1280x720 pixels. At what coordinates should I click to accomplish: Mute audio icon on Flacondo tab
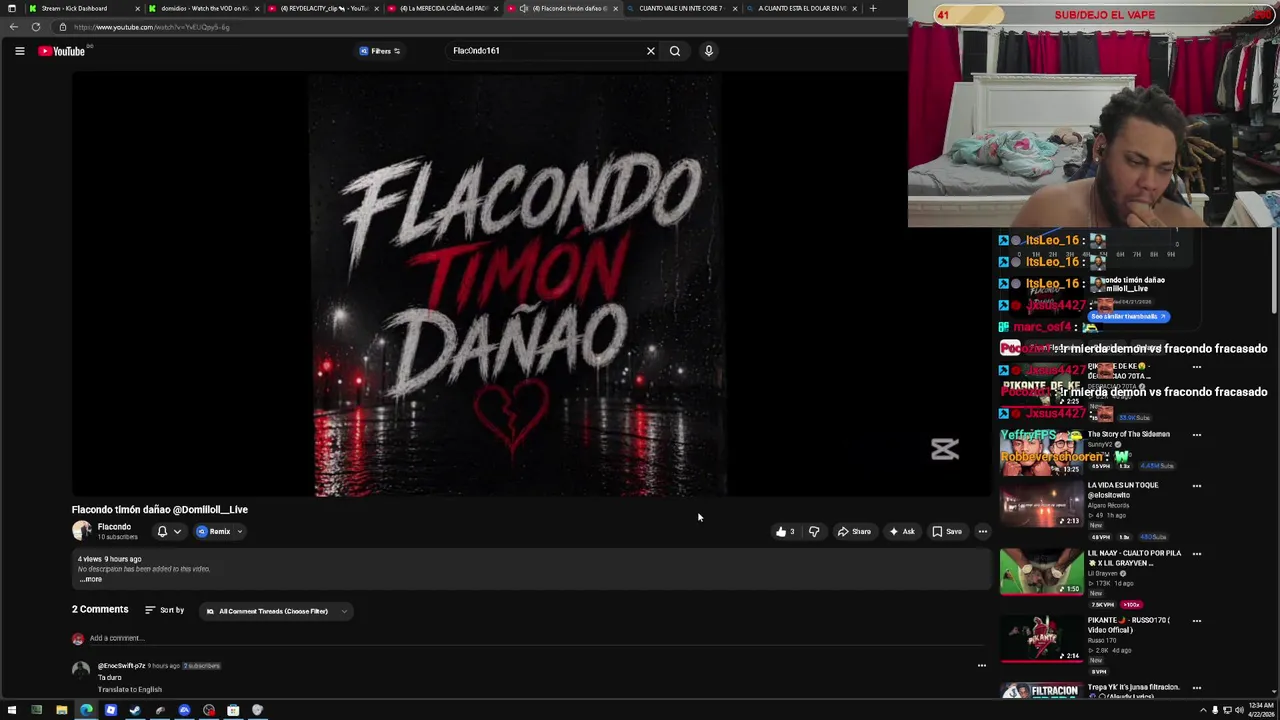[x=524, y=8]
